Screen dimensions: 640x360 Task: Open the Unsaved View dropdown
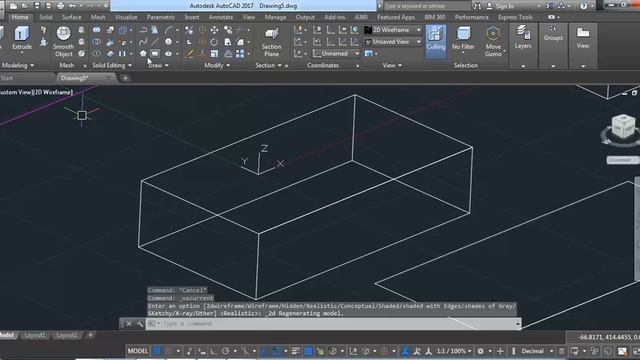point(393,42)
